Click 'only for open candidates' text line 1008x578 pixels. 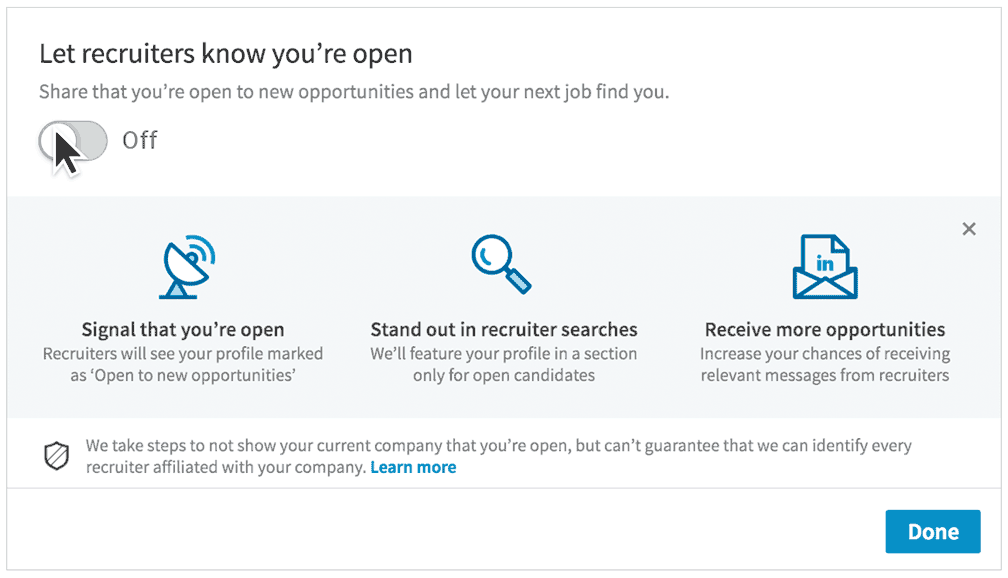pos(504,376)
